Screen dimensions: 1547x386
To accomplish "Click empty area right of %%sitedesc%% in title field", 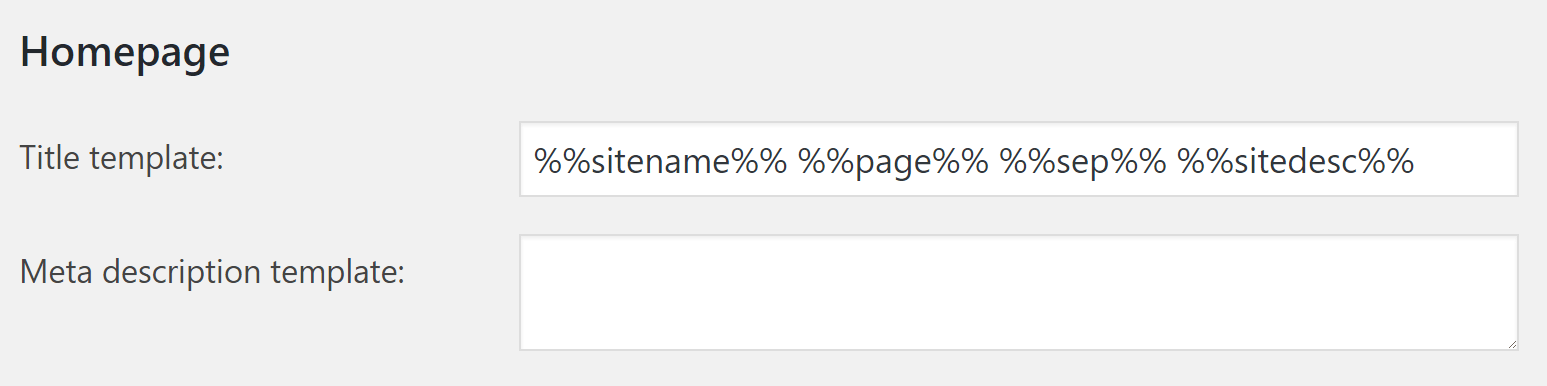I will (1465, 161).
